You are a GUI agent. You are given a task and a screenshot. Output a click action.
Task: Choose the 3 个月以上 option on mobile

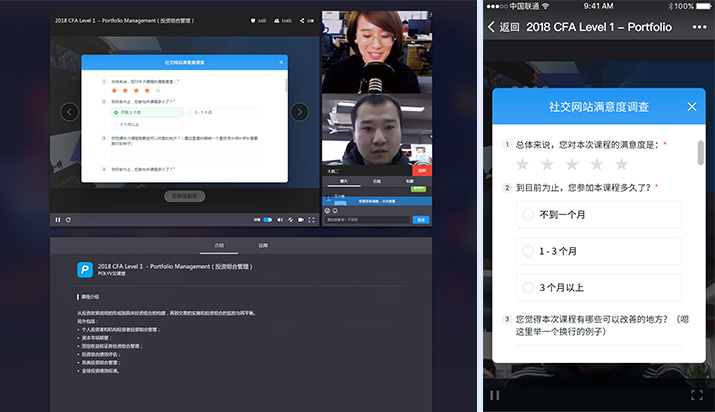click(528, 287)
